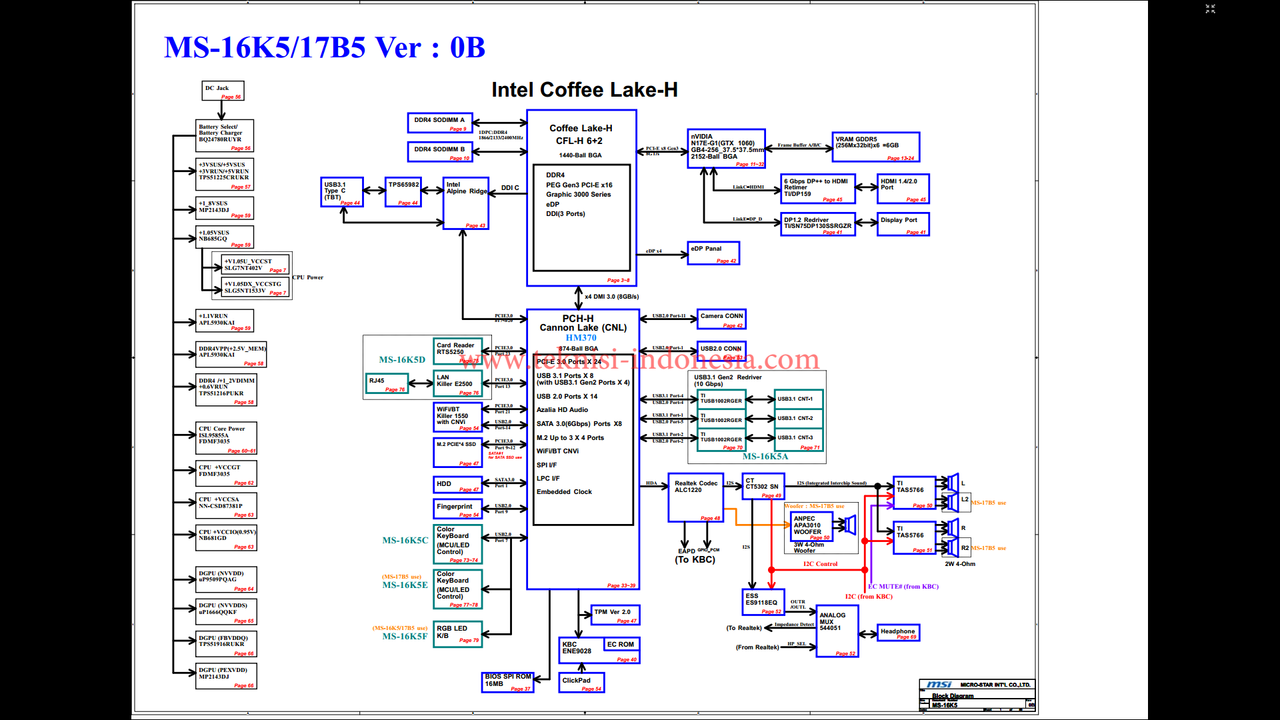The image size is (1280, 720).
Task: Select the CT5302 SN block
Action: click(764, 487)
